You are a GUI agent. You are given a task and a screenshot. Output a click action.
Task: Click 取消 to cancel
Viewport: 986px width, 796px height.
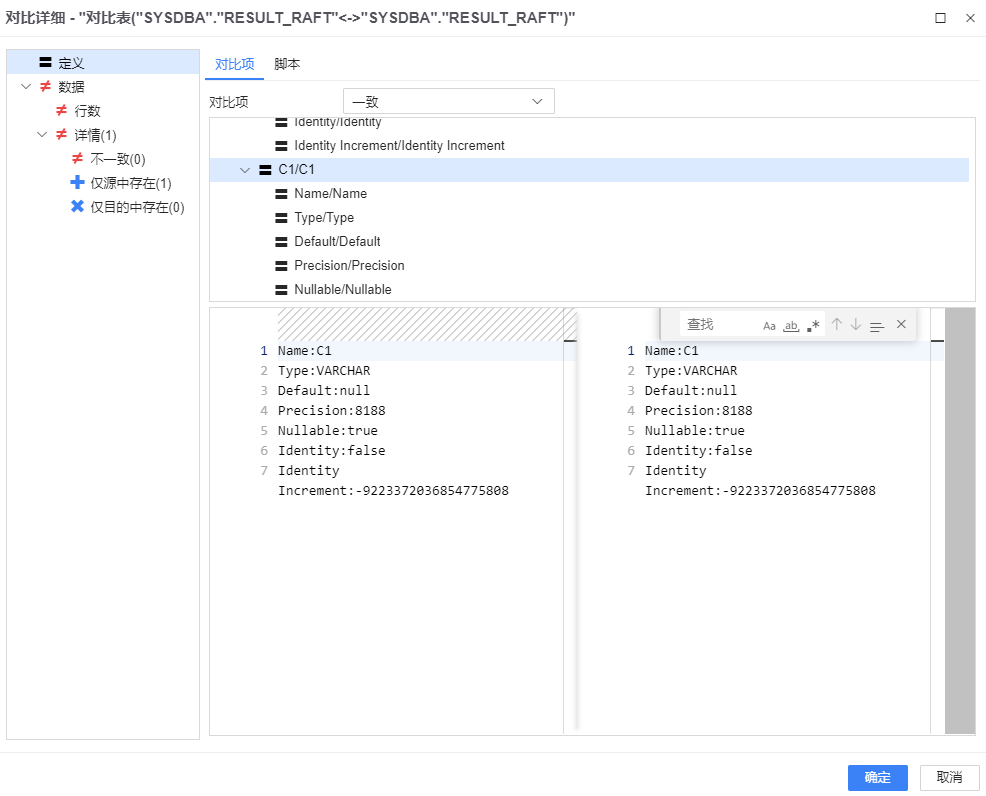(x=950, y=778)
